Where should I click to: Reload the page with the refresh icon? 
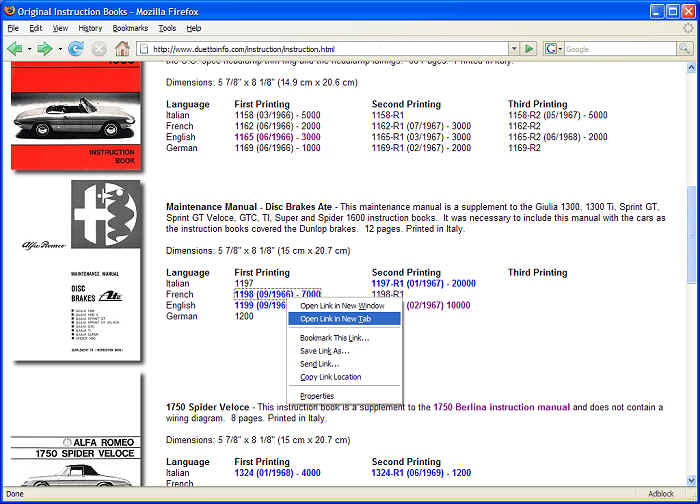(76, 48)
